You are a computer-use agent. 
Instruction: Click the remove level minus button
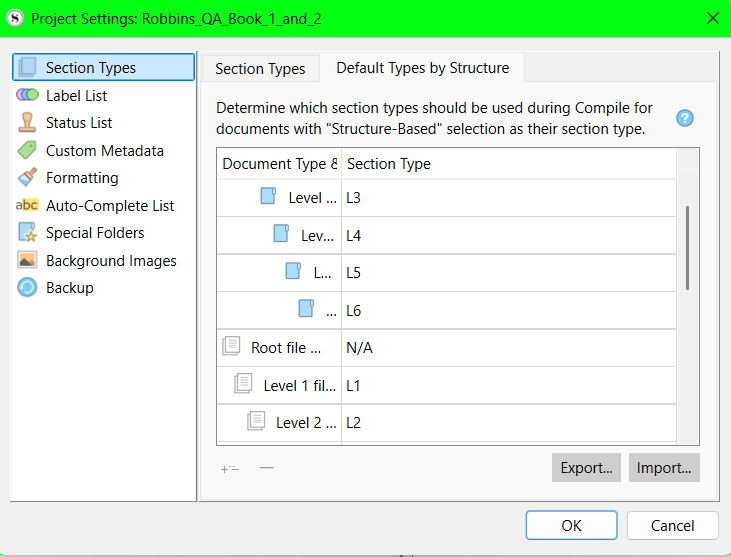(267, 468)
